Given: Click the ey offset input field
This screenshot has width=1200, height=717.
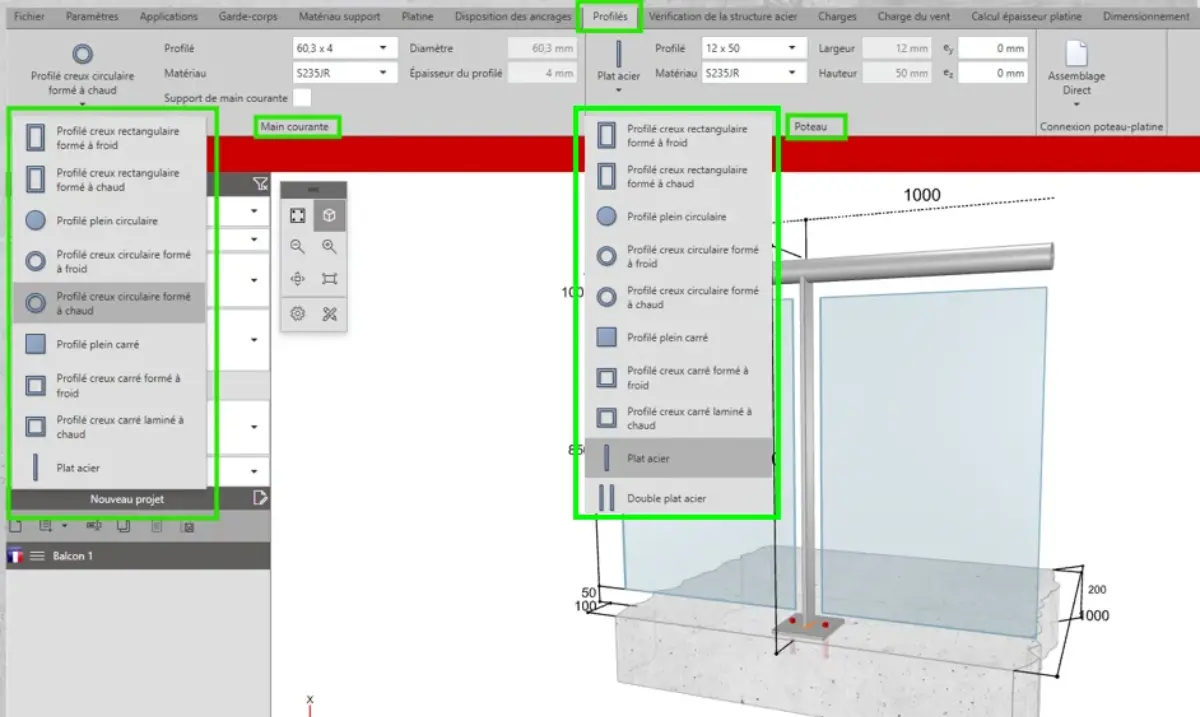Looking at the screenshot, I should (x=994, y=48).
